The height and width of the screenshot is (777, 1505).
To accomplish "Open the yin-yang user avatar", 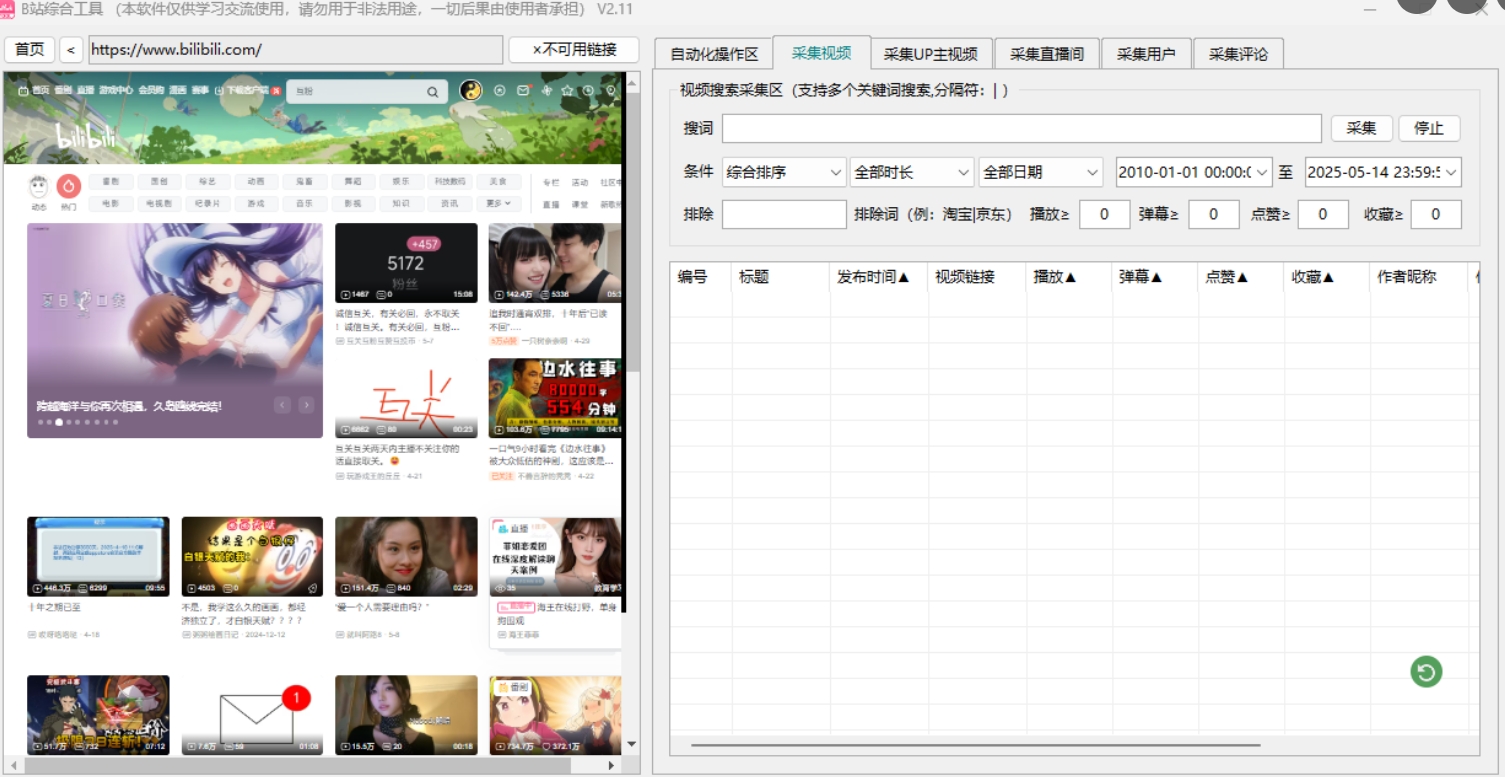I will pos(470,91).
